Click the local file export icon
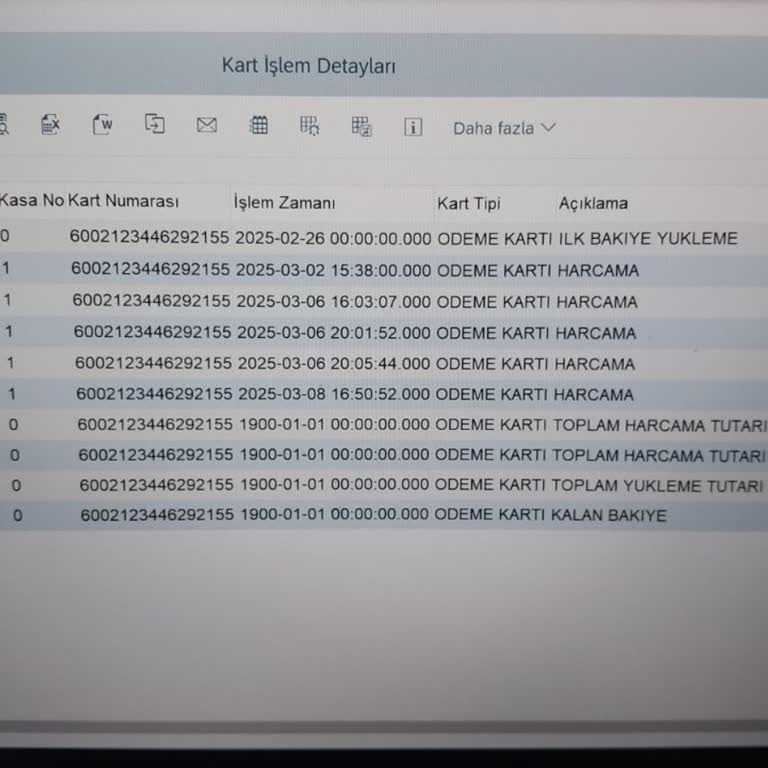 [x=155, y=123]
